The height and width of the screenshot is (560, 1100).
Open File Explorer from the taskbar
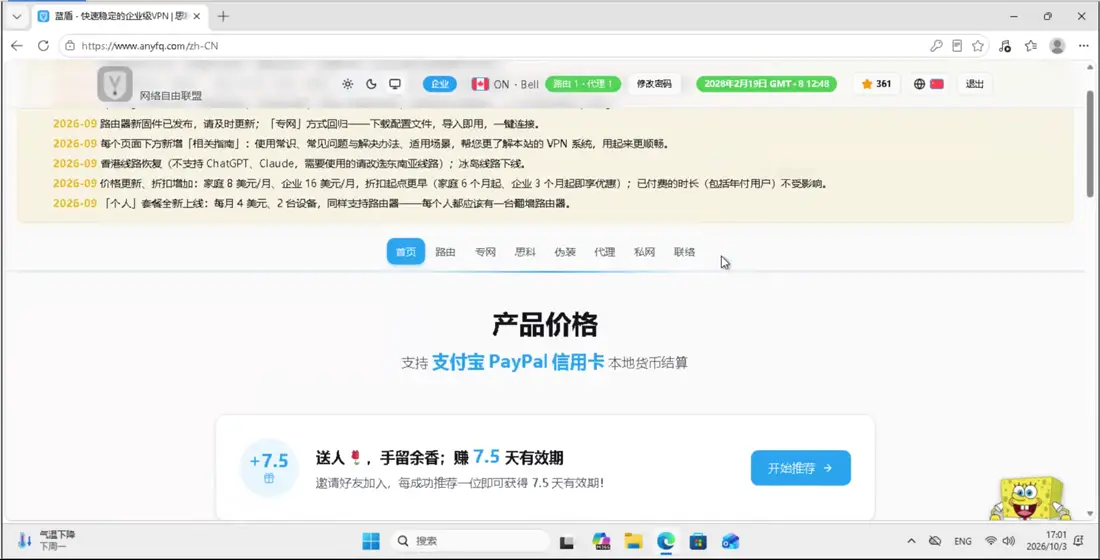pos(633,541)
